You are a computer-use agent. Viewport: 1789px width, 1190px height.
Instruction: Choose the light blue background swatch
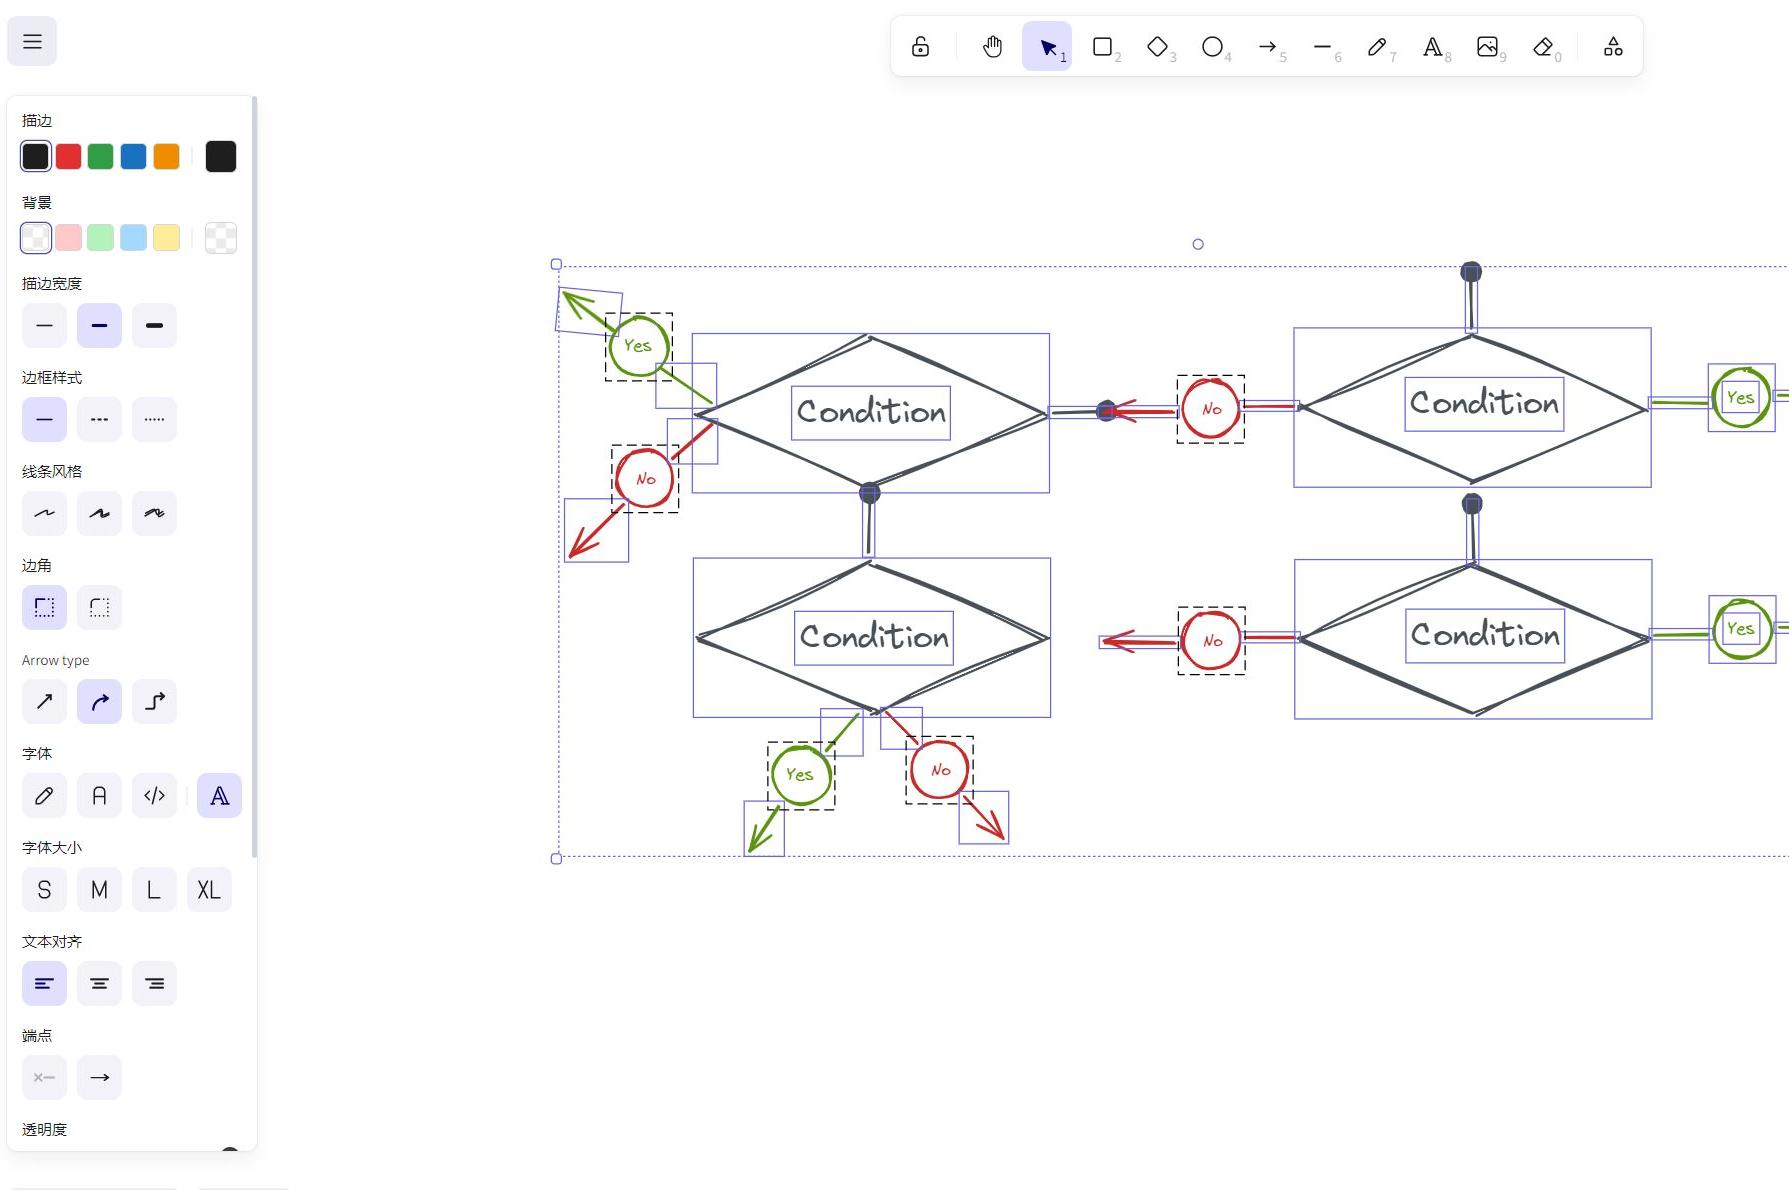(133, 238)
